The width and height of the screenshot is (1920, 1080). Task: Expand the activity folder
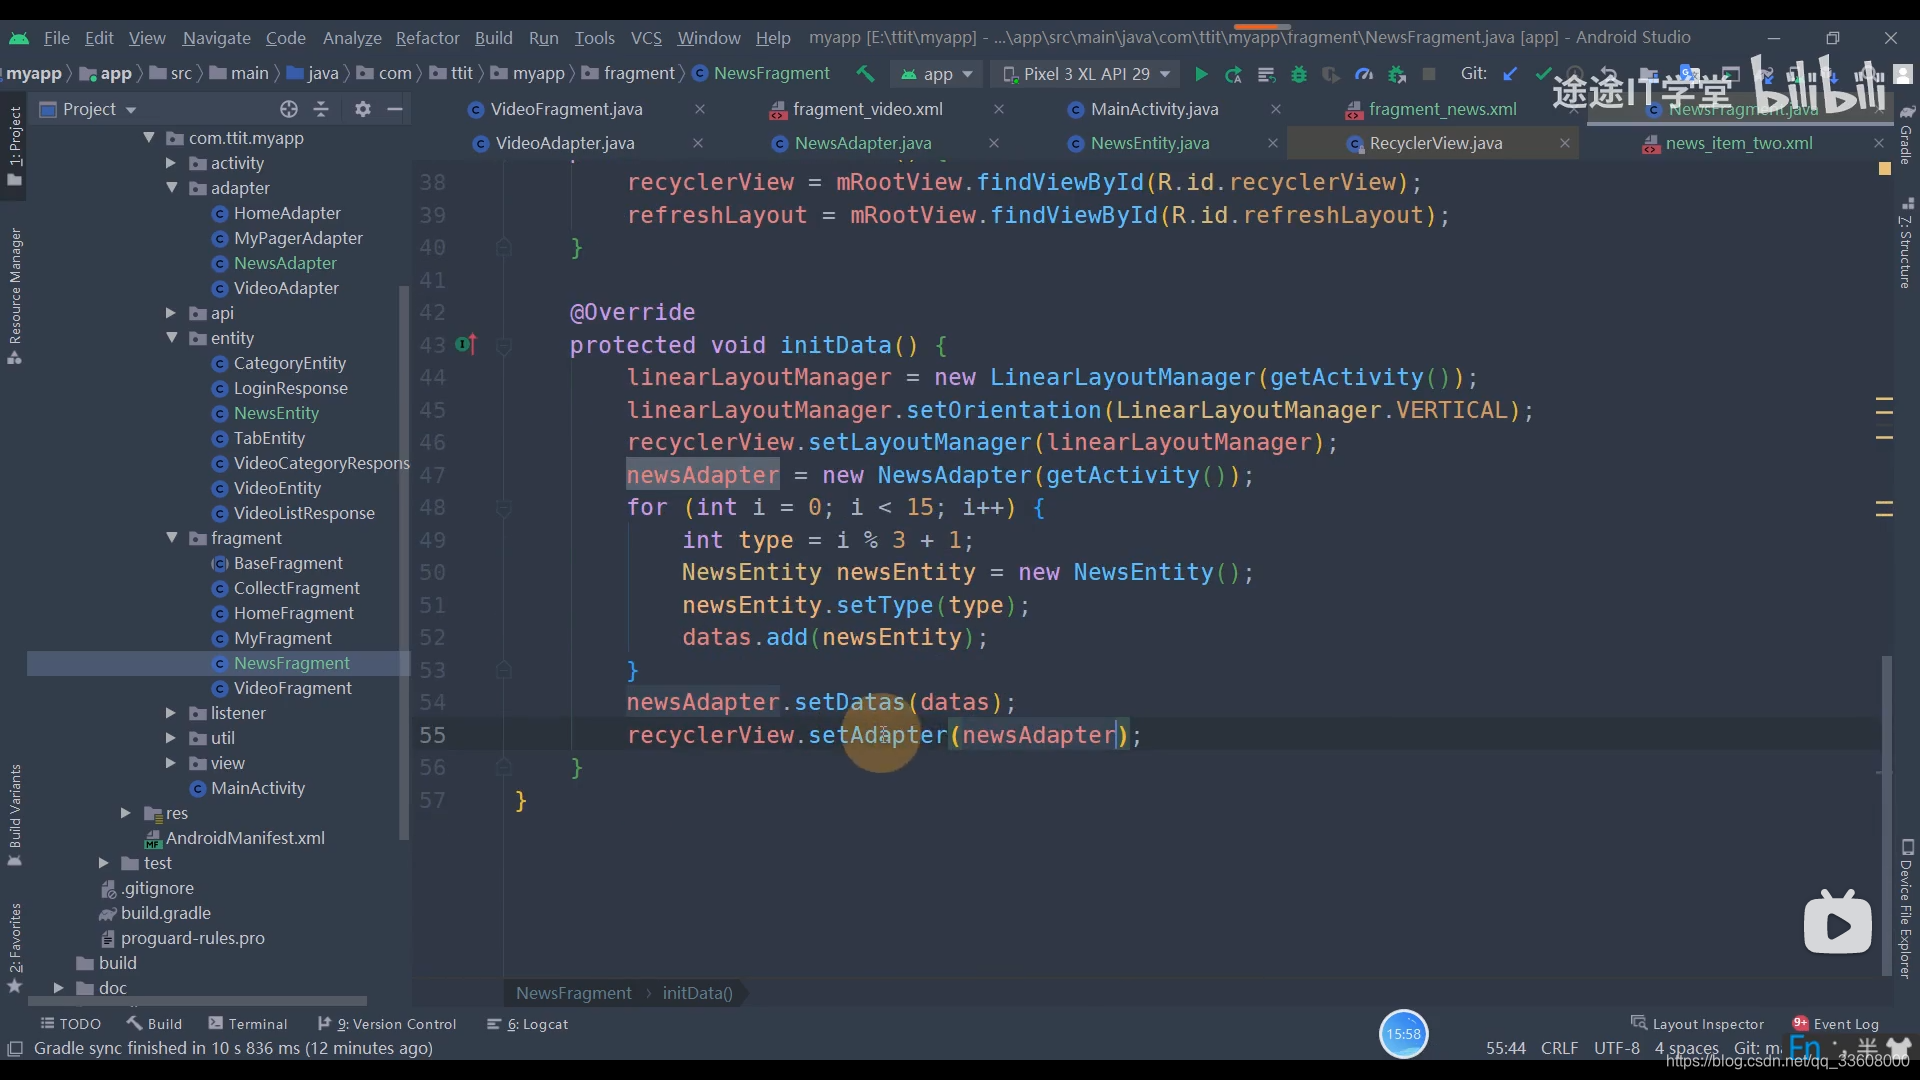[170, 163]
